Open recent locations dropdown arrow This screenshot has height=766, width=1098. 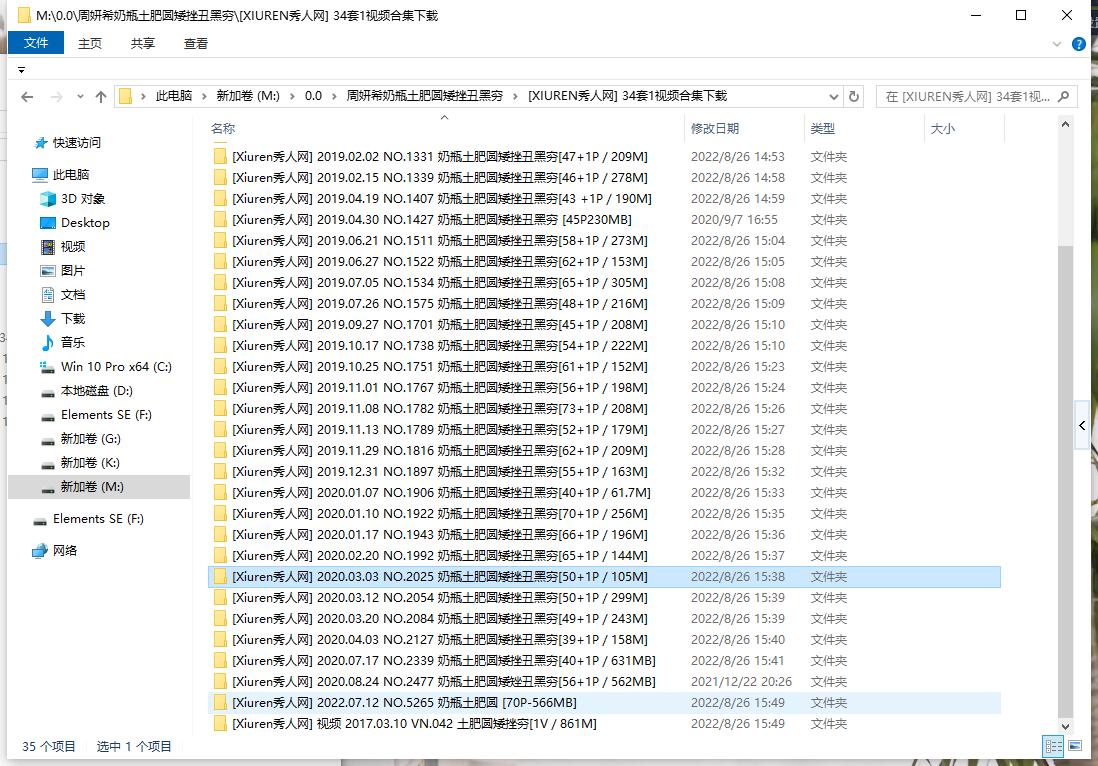(x=81, y=97)
